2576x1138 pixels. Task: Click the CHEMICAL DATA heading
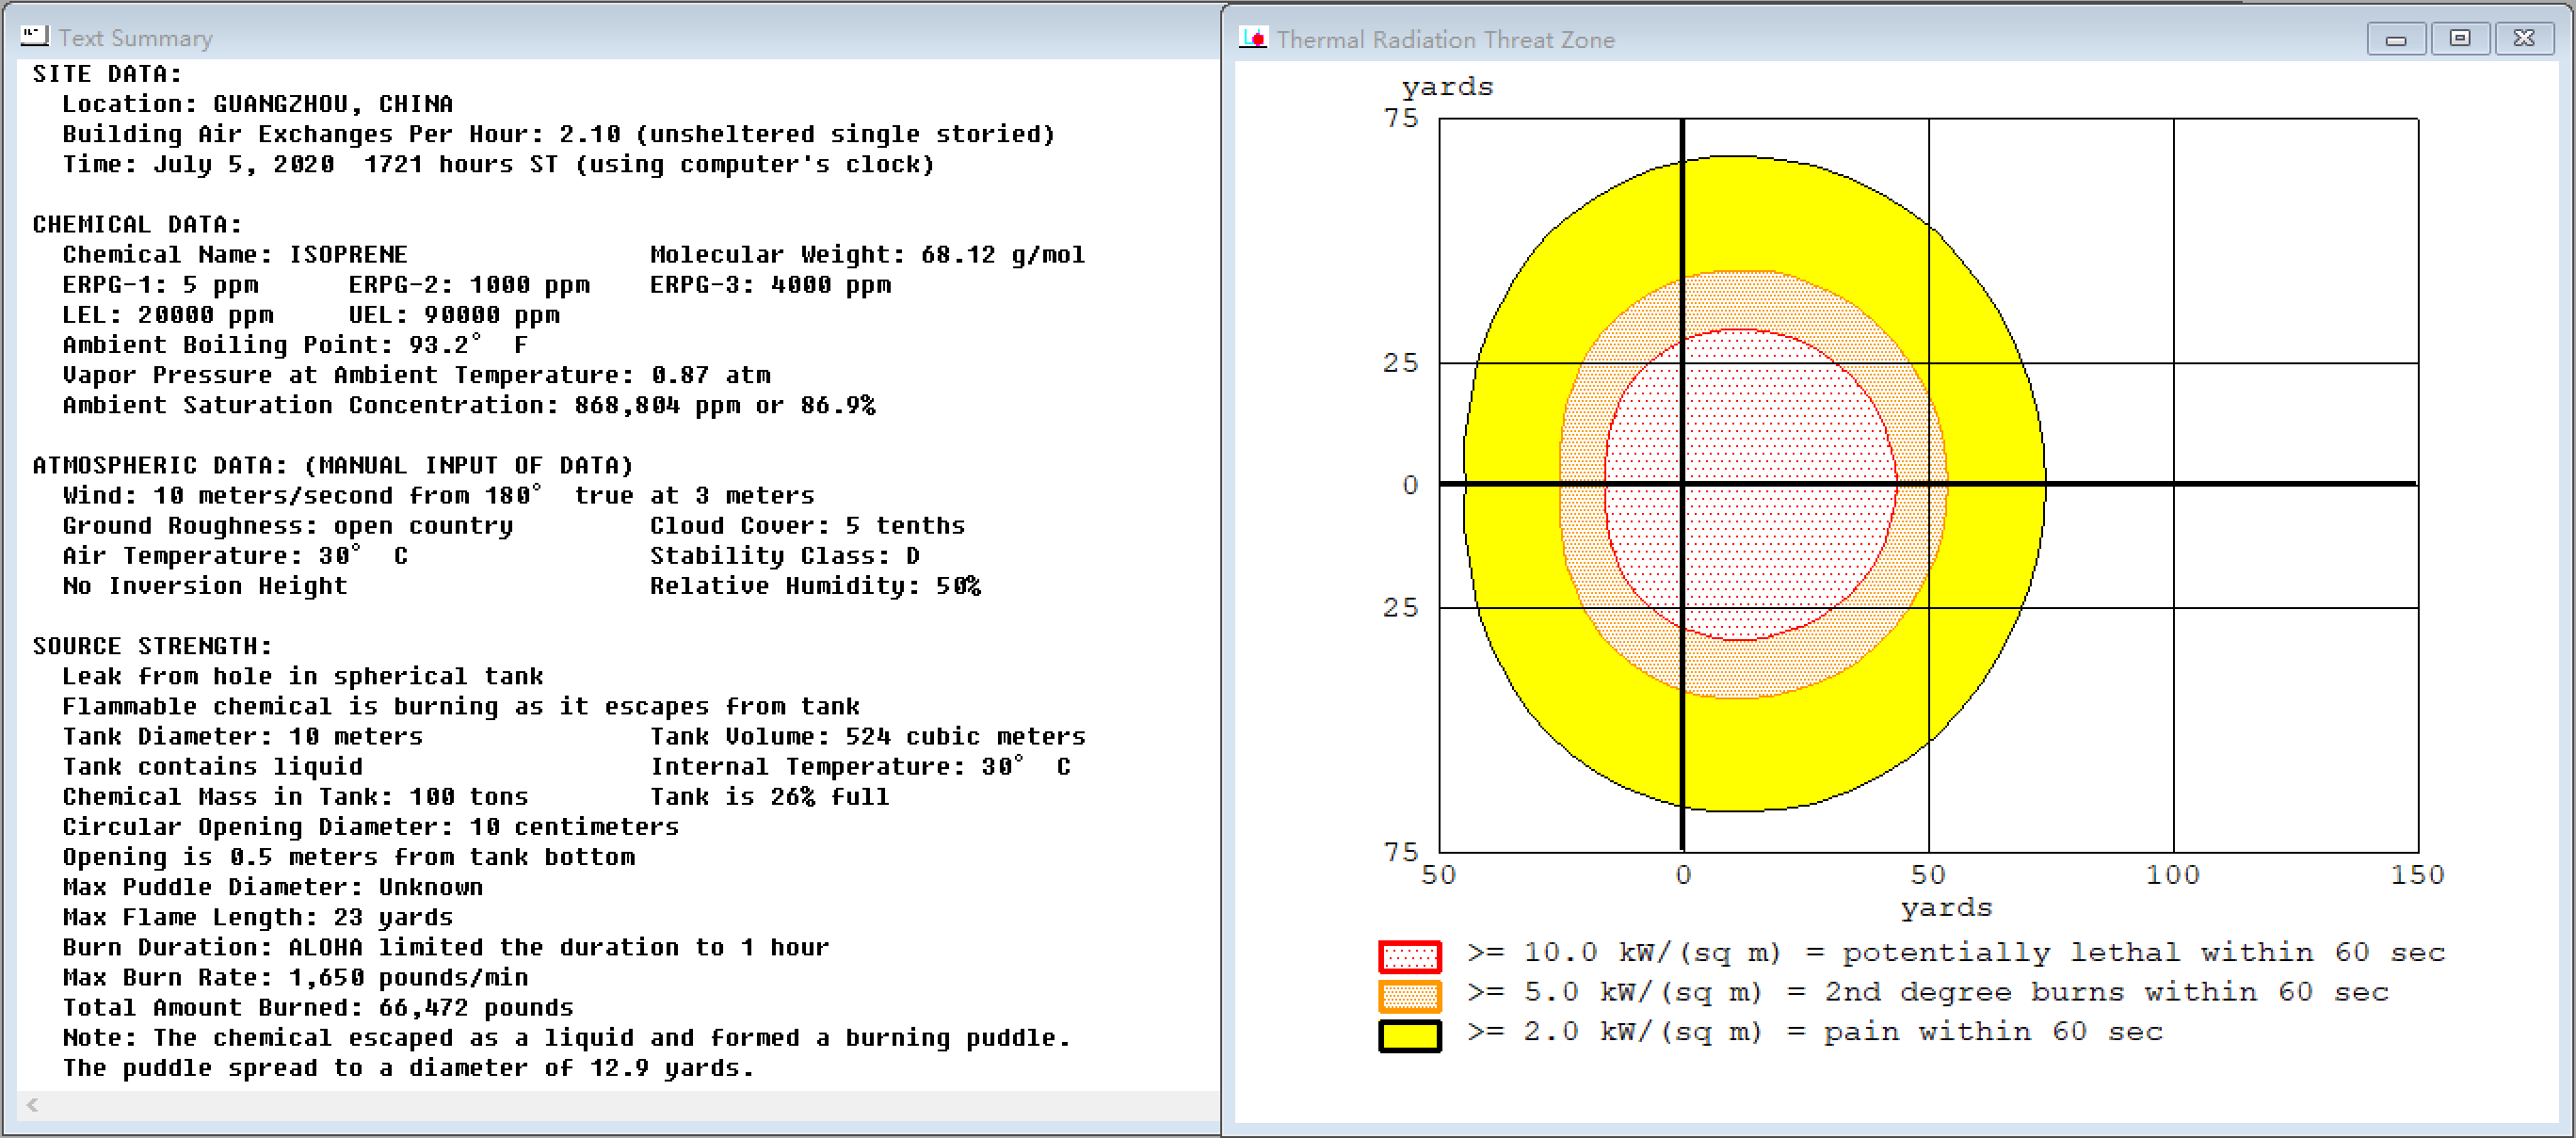(x=137, y=224)
